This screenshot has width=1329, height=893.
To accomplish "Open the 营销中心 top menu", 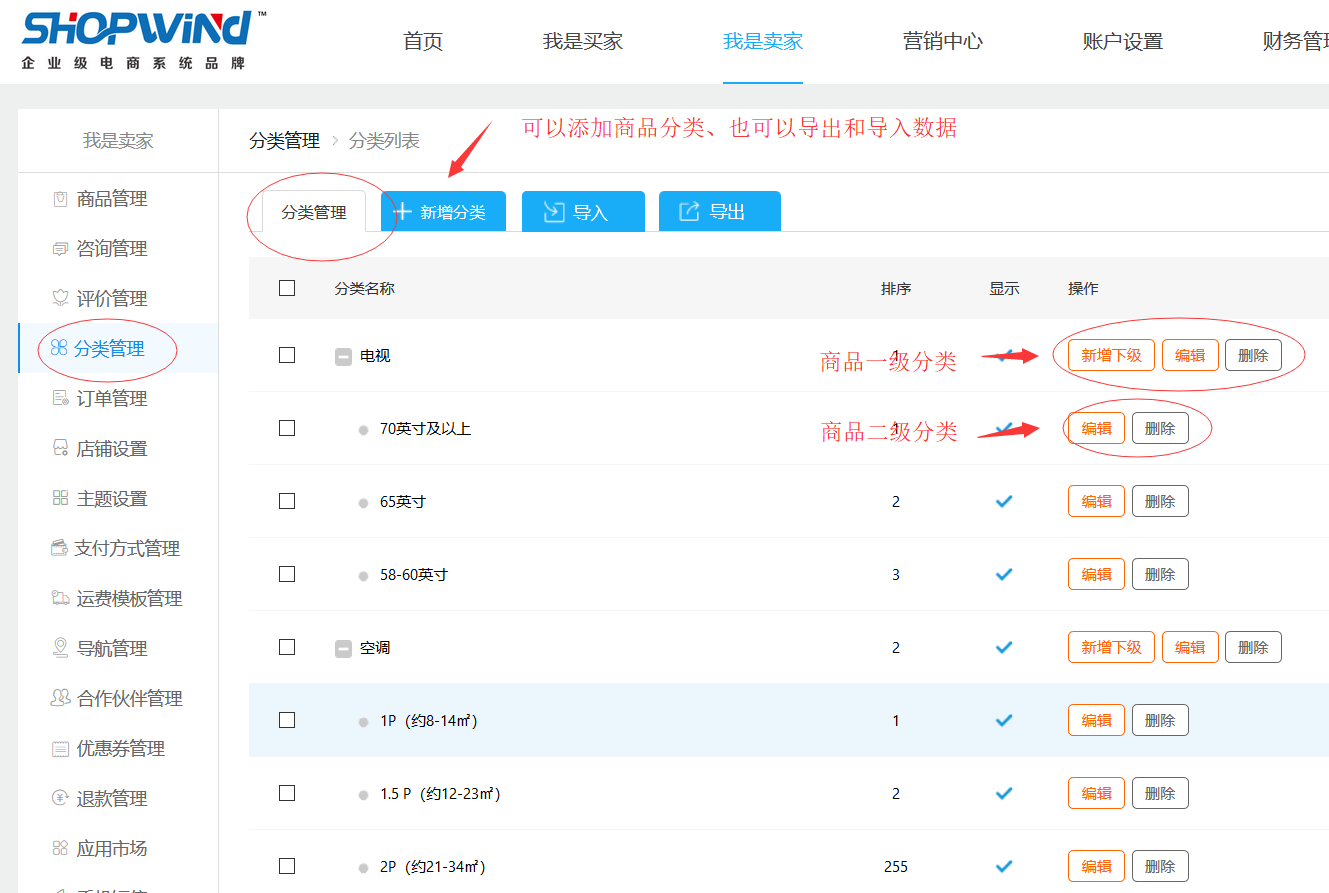I will point(943,42).
